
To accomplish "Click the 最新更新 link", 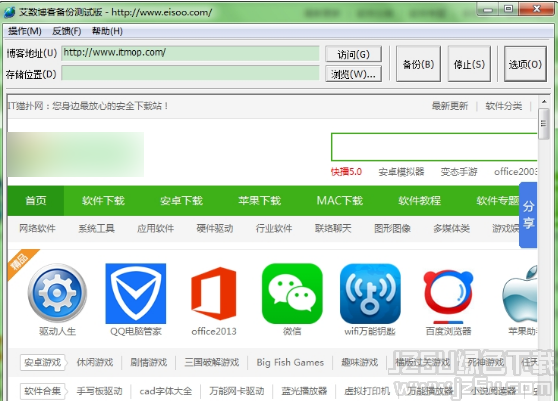I will (450, 106).
